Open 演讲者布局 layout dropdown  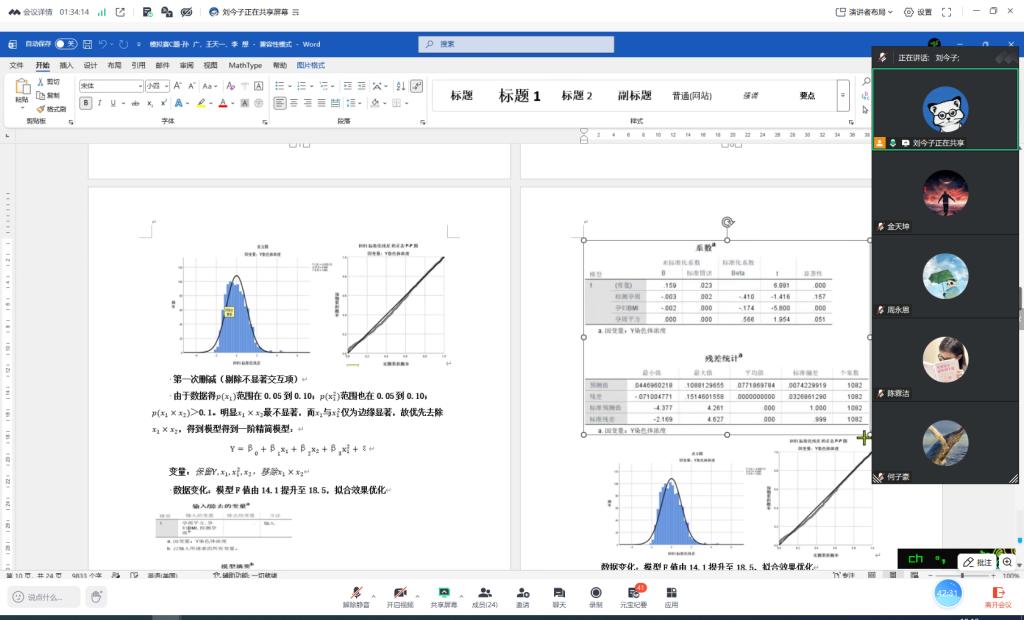coord(864,12)
